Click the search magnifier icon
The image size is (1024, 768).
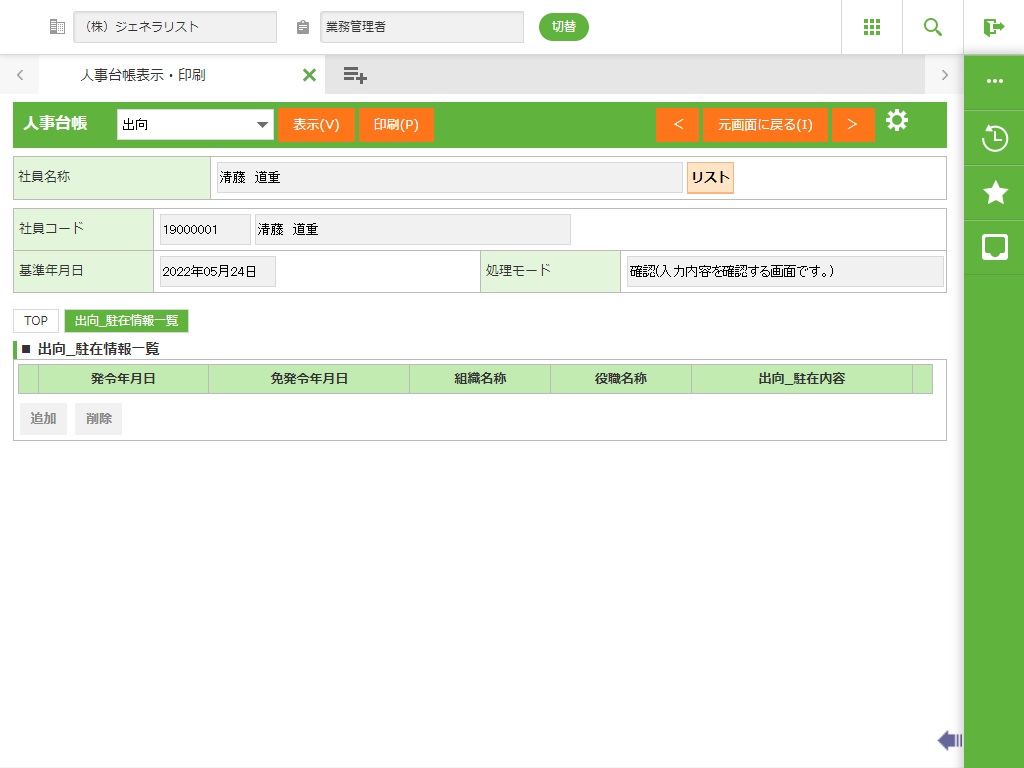pyautogui.click(x=932, y=27)
